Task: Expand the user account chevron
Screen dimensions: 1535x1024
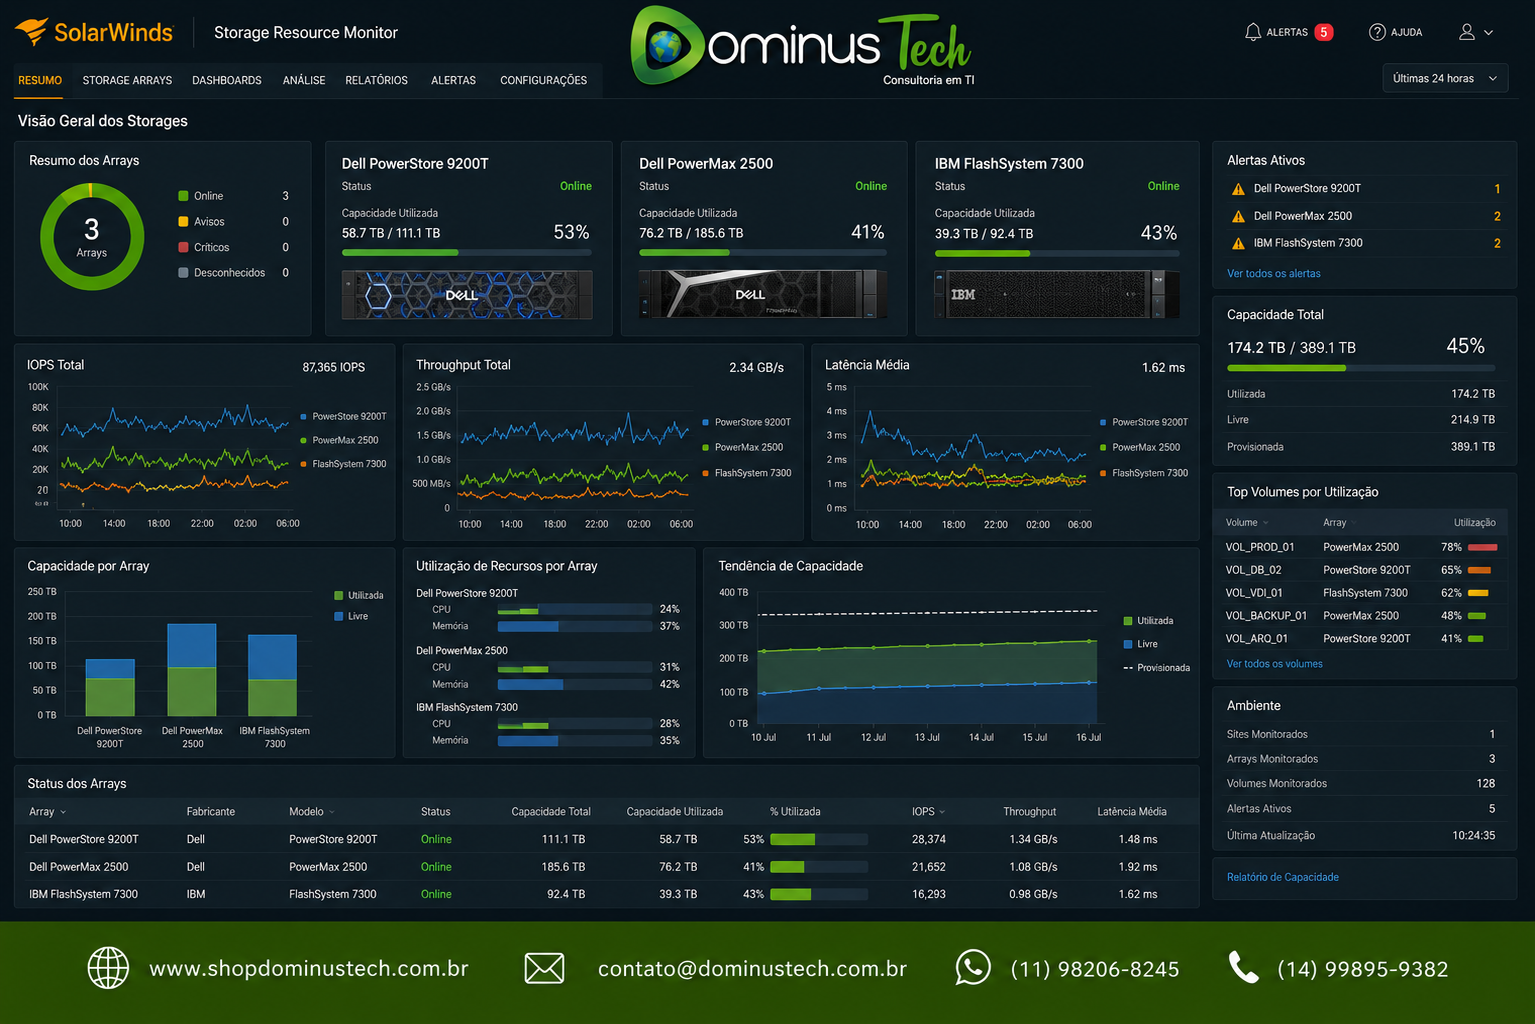Action: click(1489, 32)
